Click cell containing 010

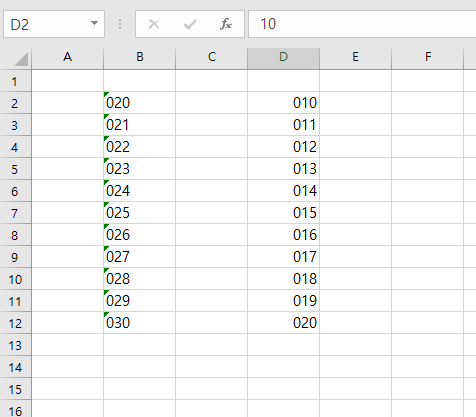tap(284, 103)
